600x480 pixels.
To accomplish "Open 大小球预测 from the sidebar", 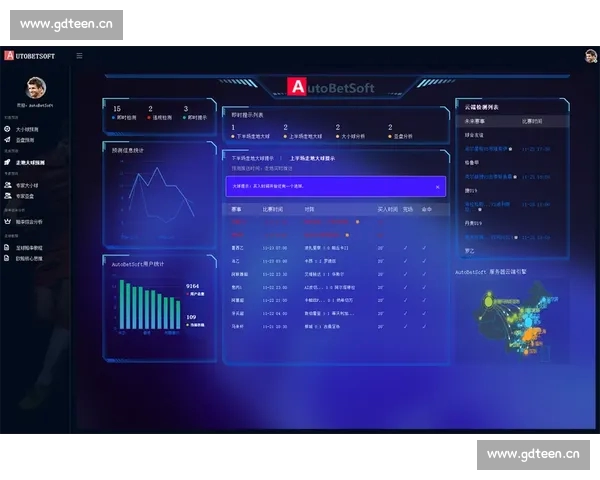I will pyautogui.click(x=28, y=129).
